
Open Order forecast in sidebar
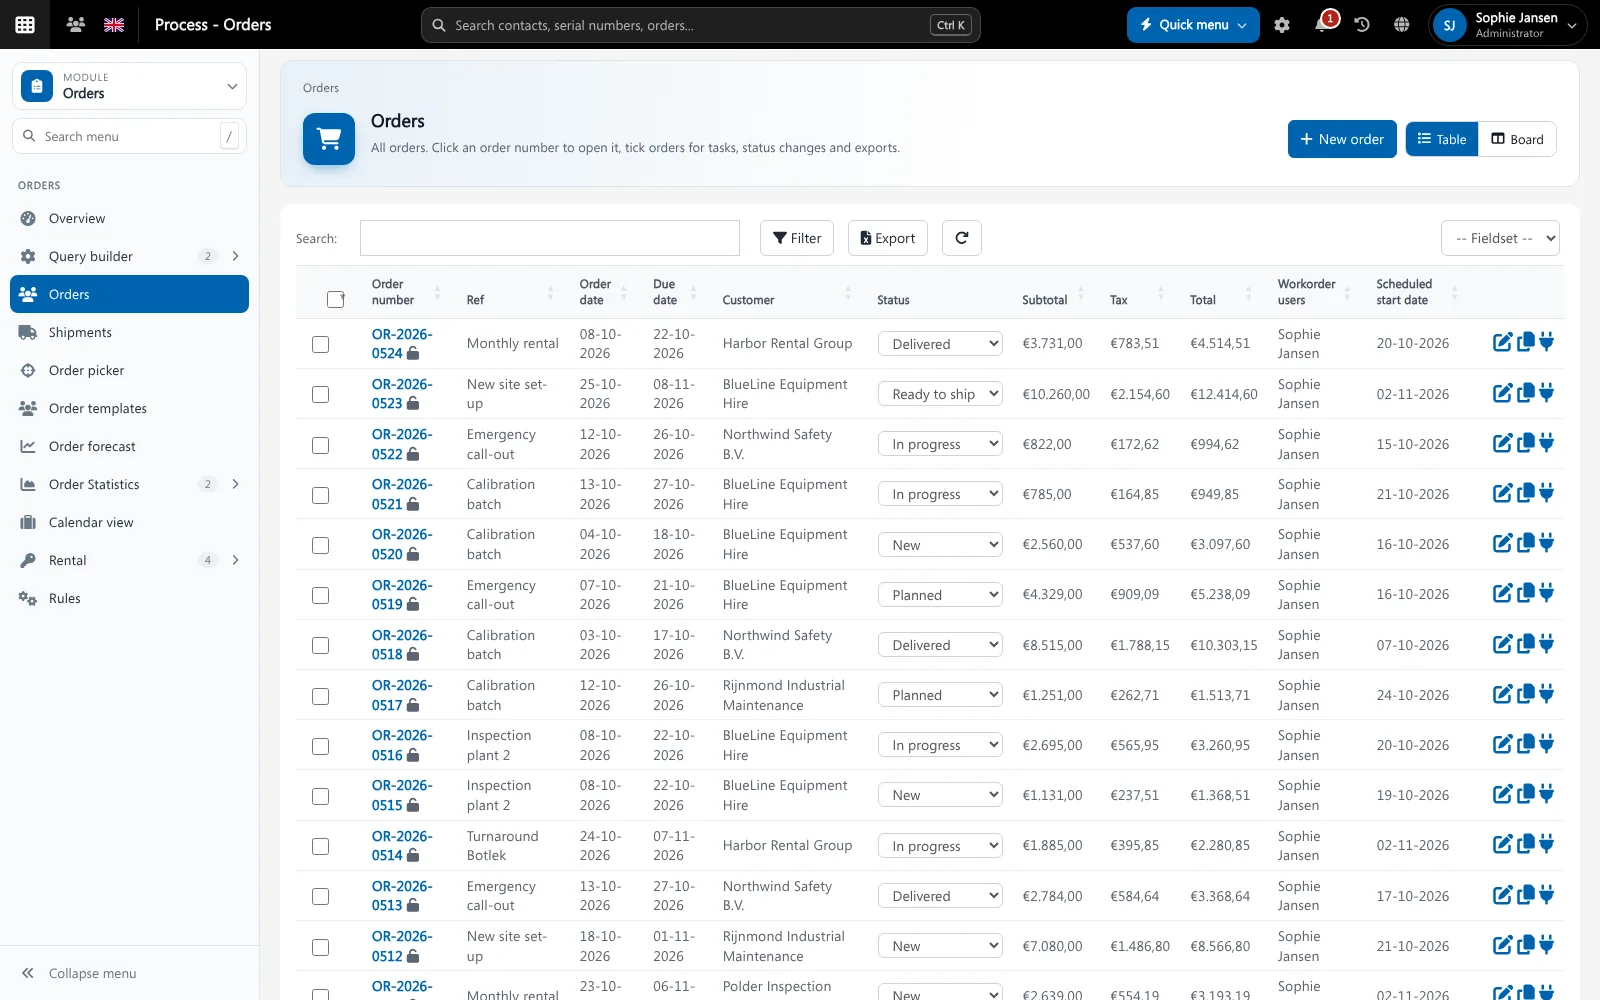tap(129, 446)
